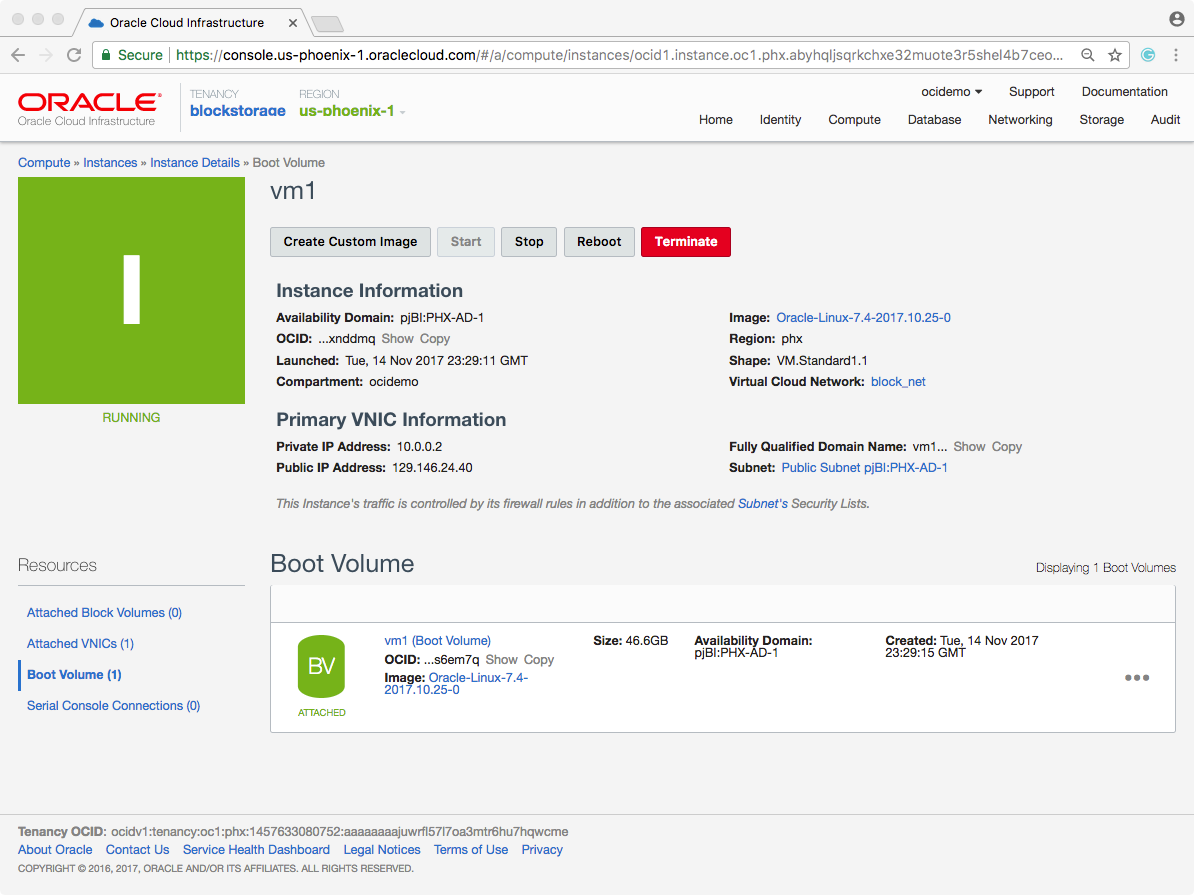Click the green BV boot volume icon

pos(321,667)
